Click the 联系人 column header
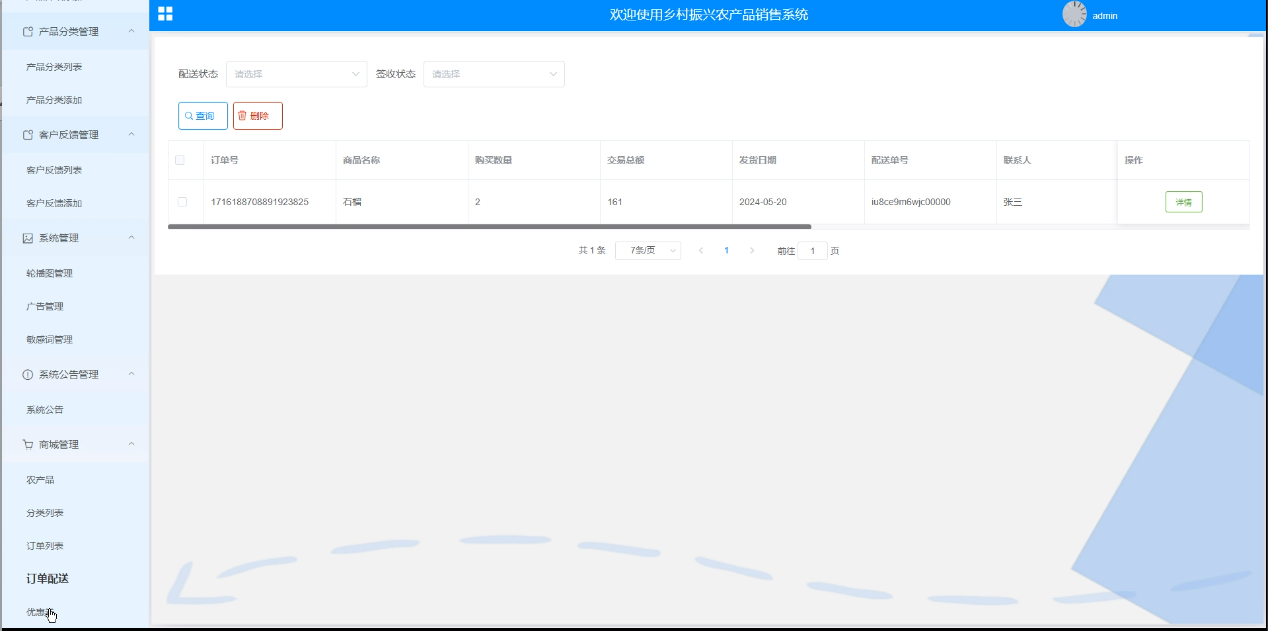Screen dimensions: 1268x631 pos(1017,160)
